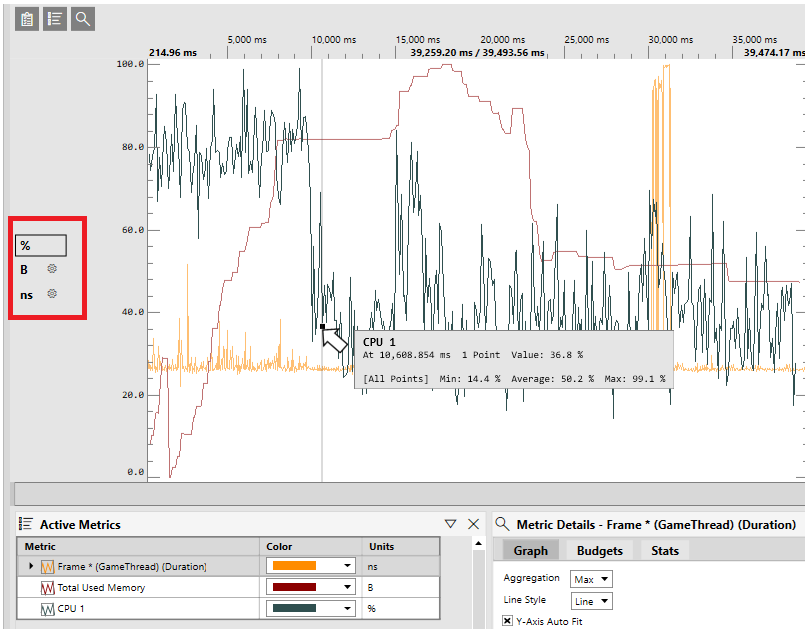
Task: Open the Active Metrics list toolbar icon
Action: (x=55, y=20)
